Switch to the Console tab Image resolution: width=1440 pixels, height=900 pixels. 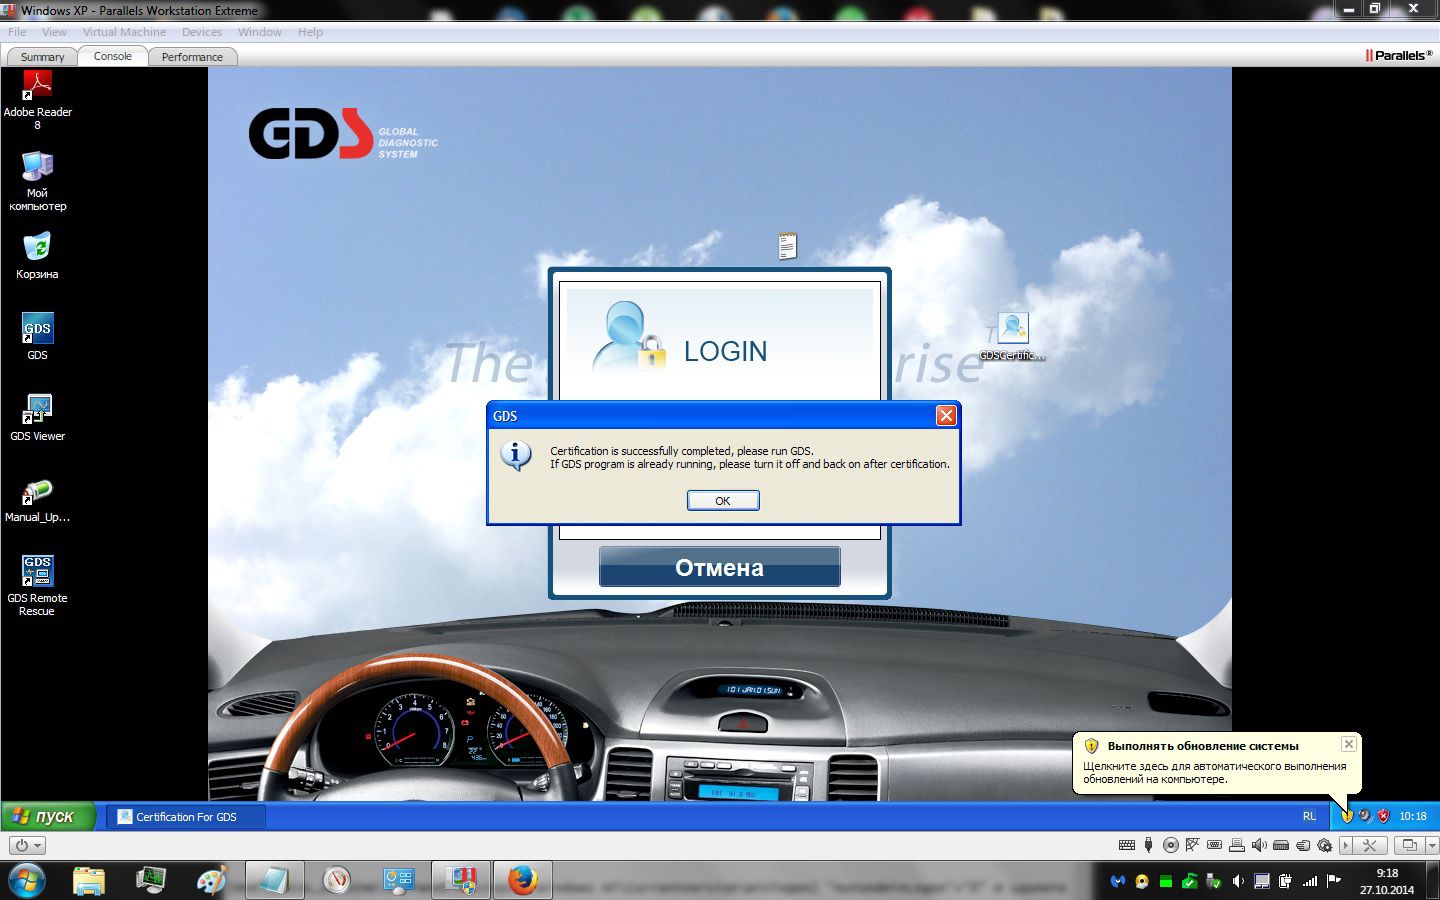[x=112, y=56]
